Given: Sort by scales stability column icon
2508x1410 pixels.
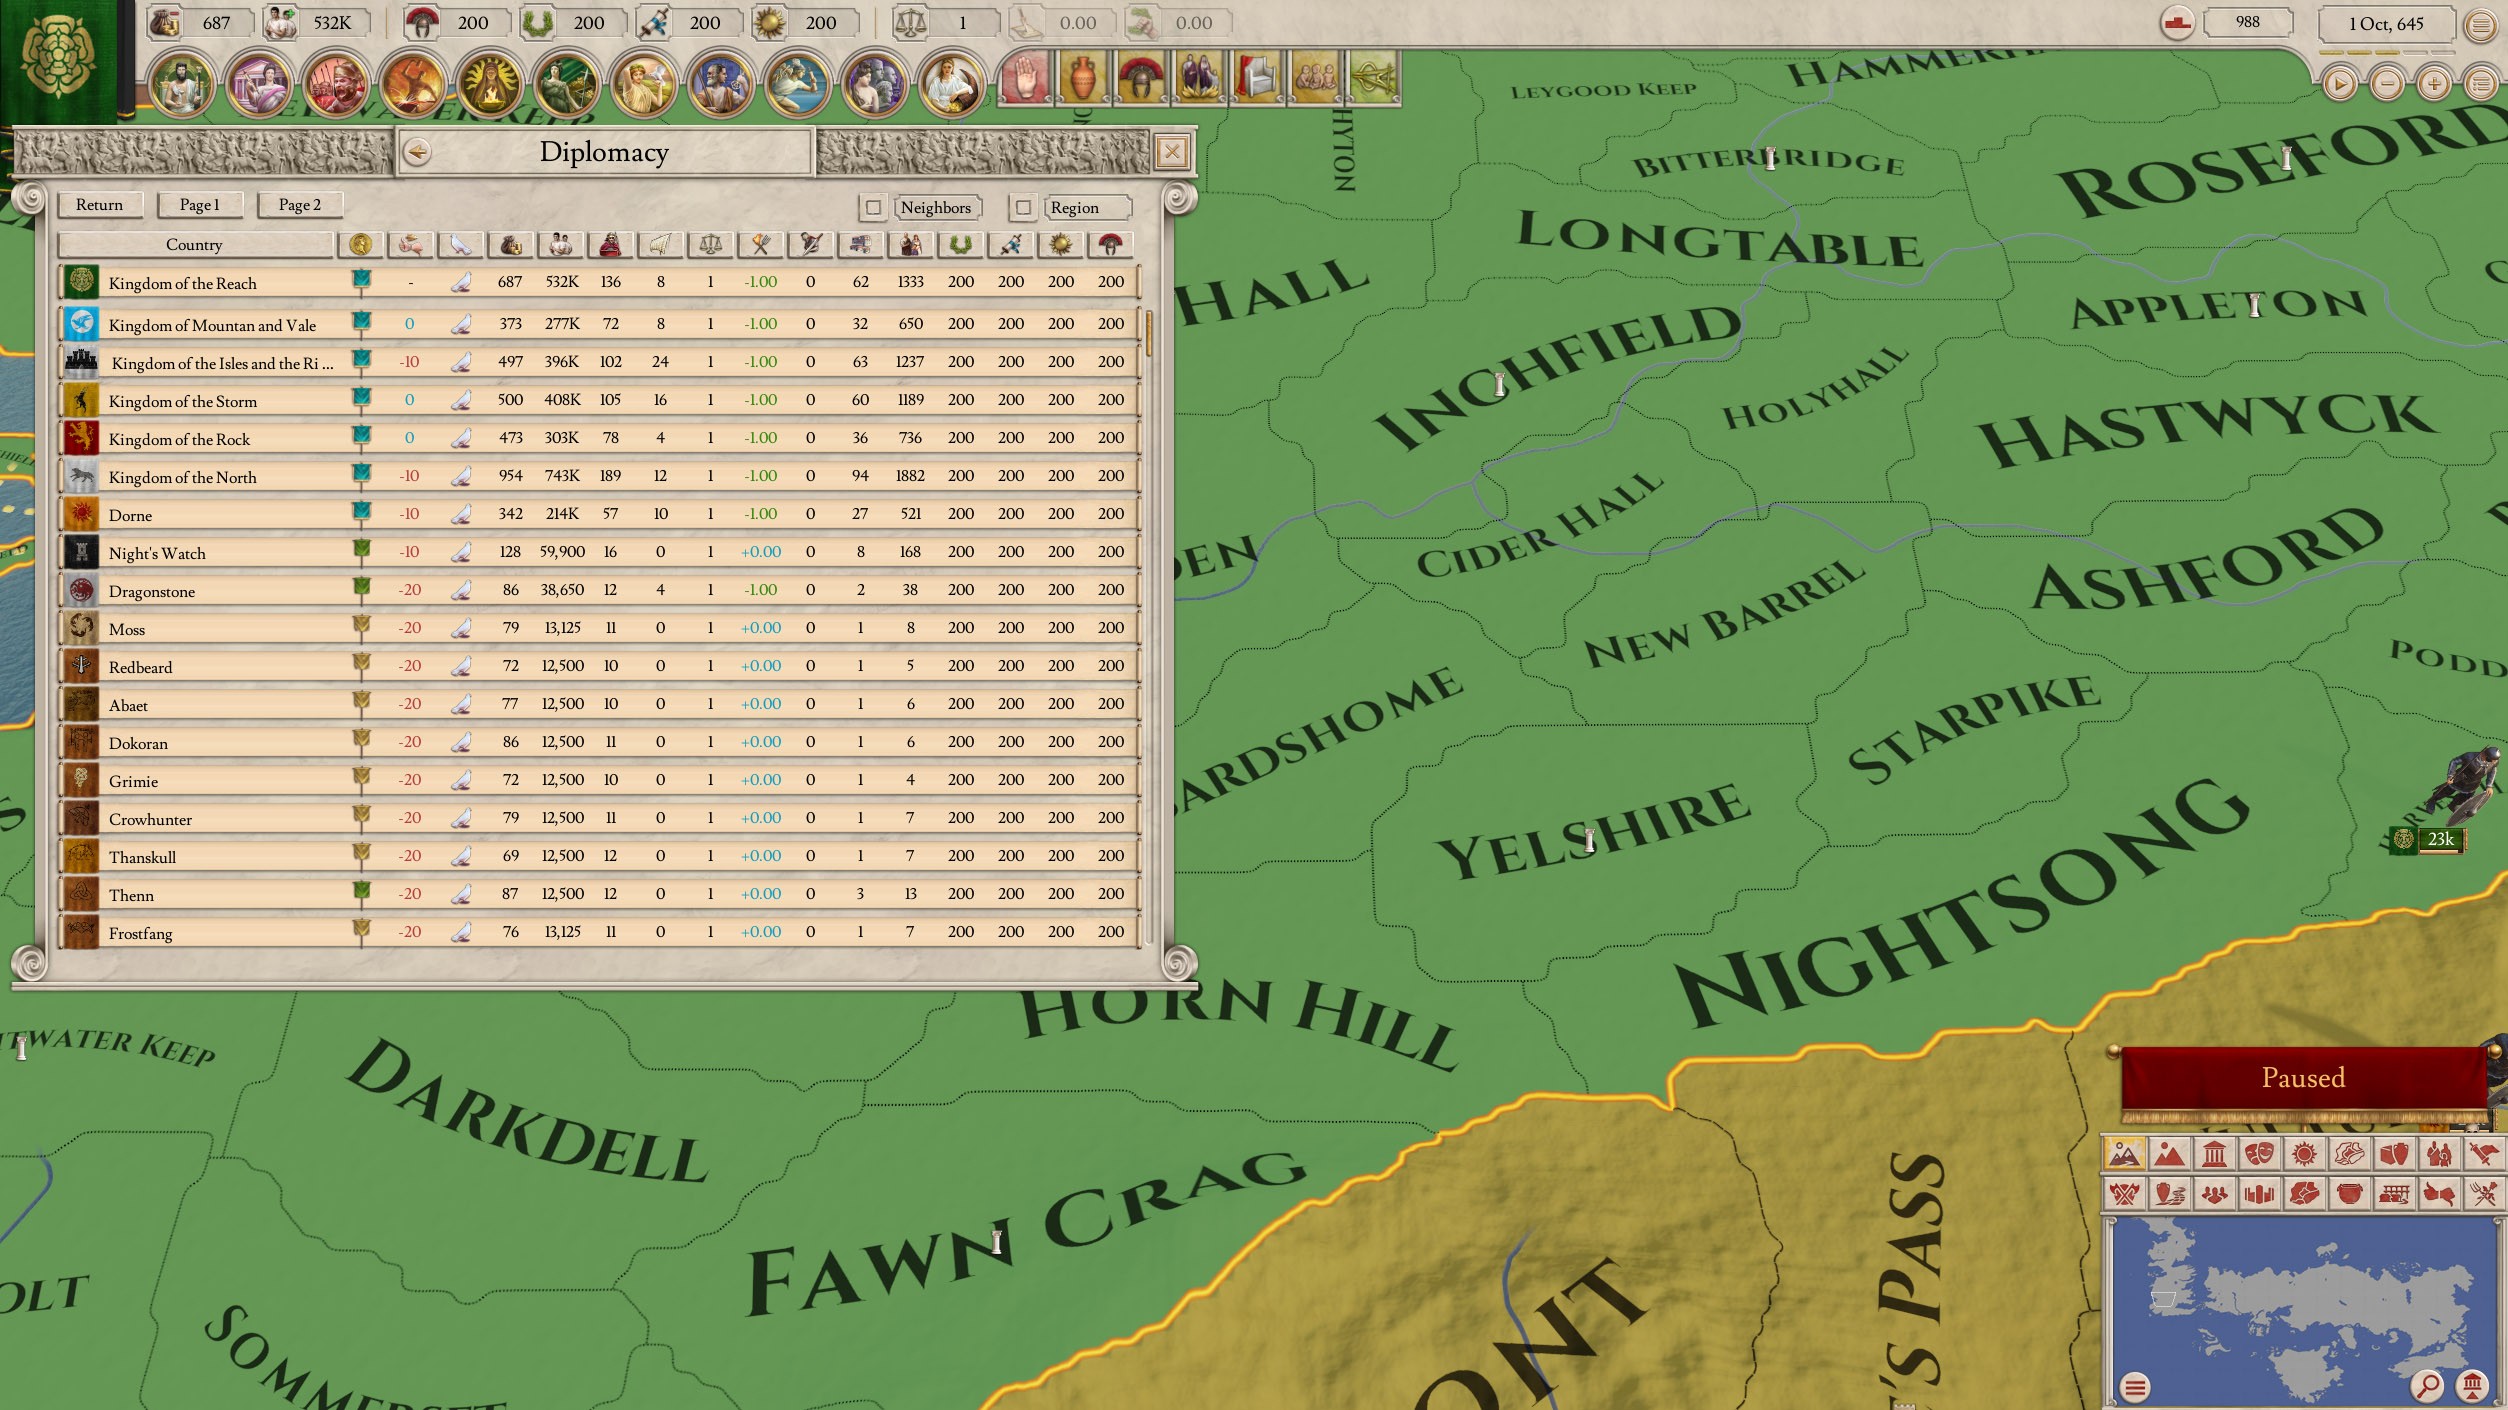Looking at the screenshot, I should click(x=711, y=245).
